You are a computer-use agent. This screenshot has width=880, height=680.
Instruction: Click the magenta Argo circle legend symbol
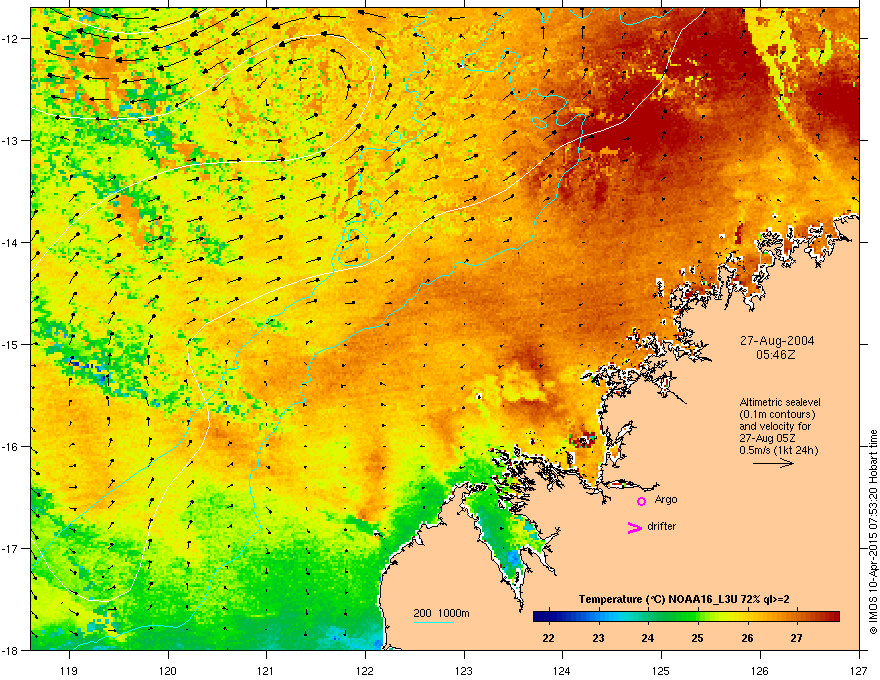pos(641,501)
